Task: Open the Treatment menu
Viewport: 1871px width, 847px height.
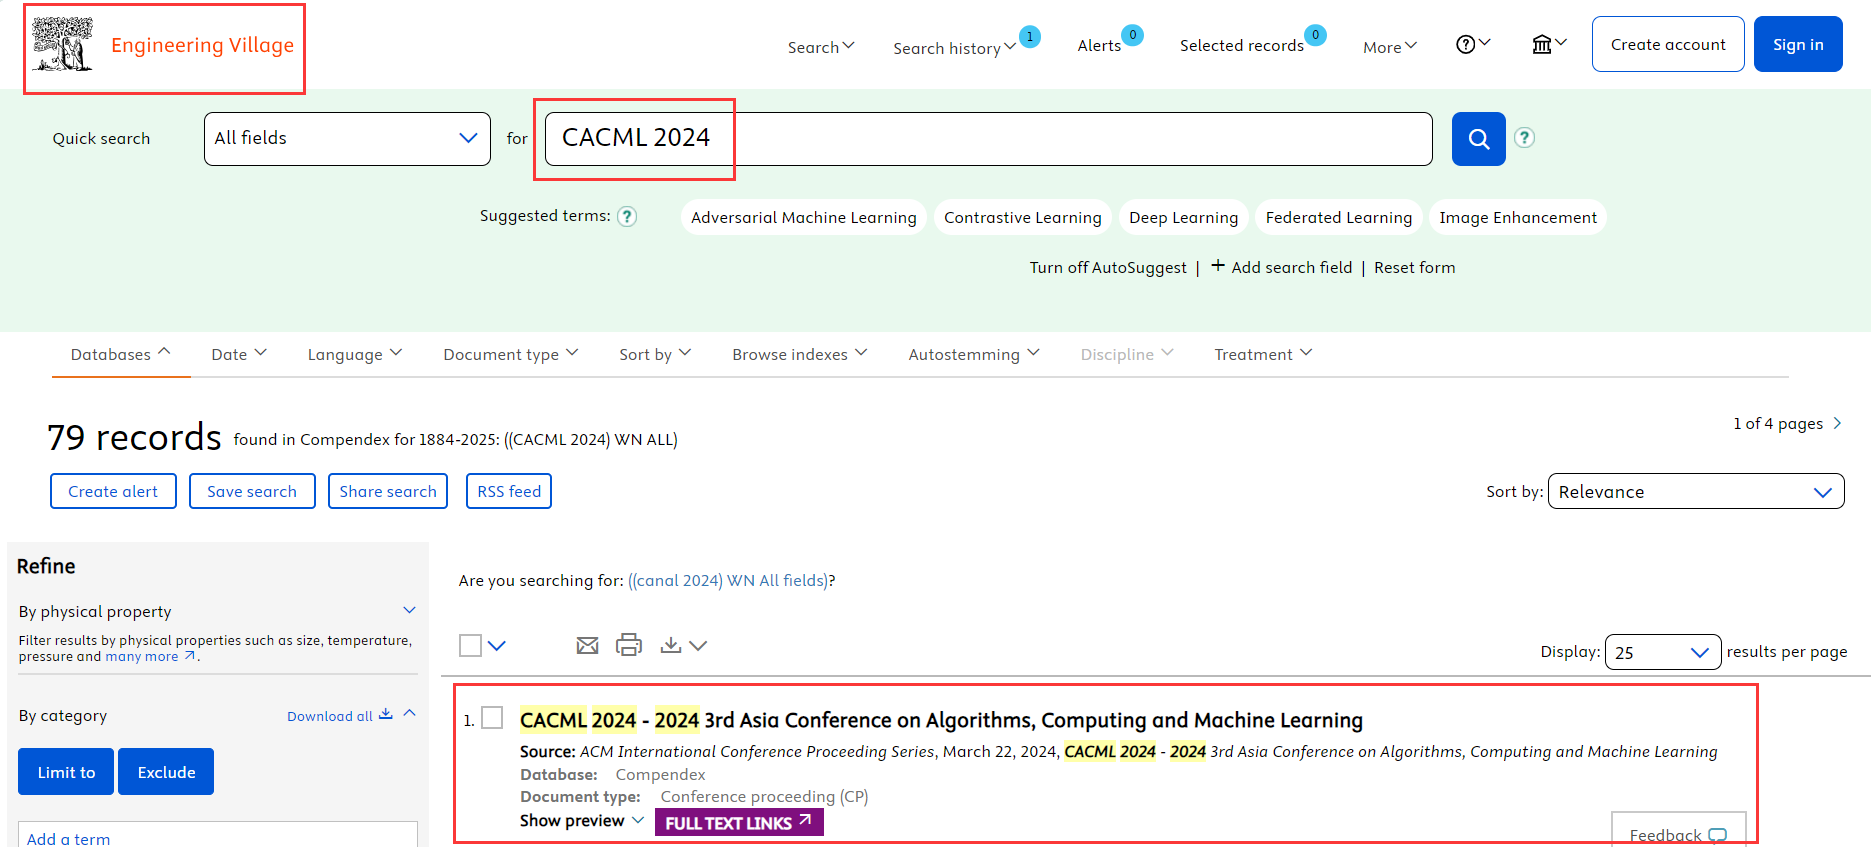Action: [x=1263, y=354]
